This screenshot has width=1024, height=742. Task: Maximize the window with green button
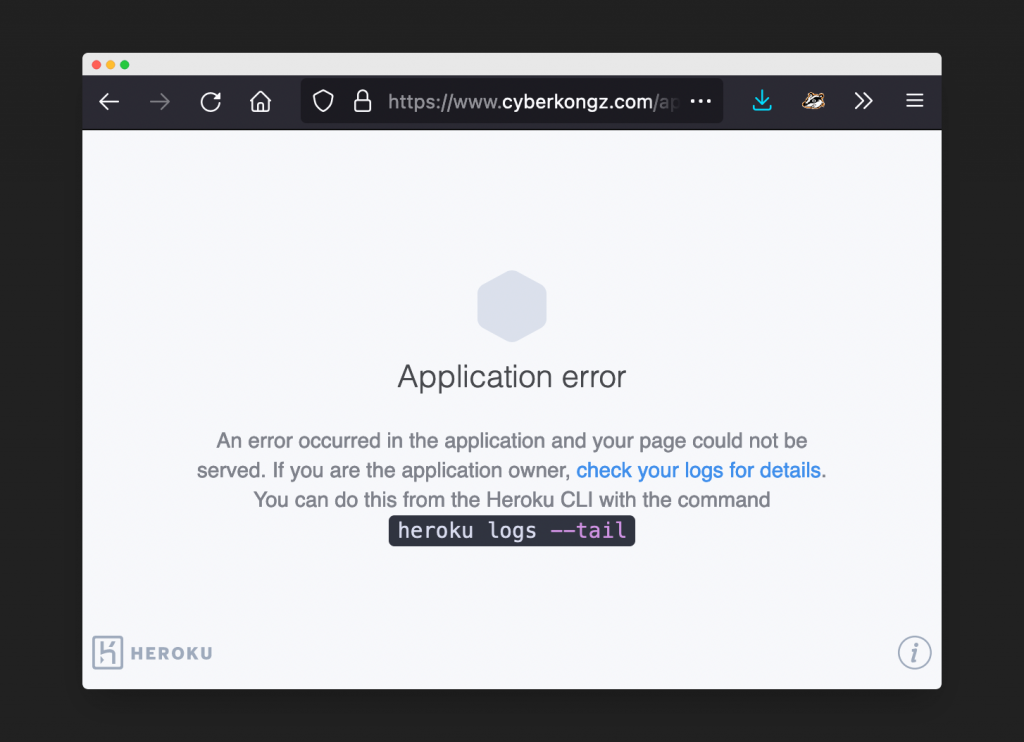pyautogui.click(x=125, y=65)
